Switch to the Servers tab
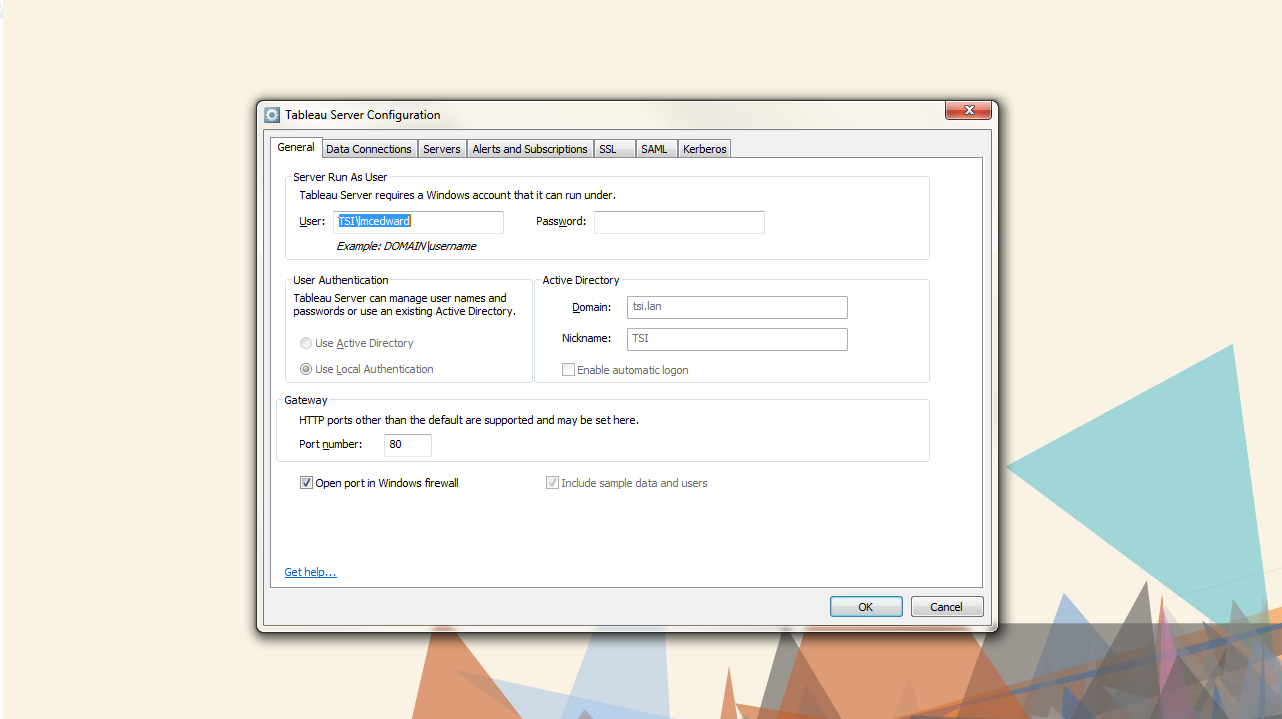The height and width of the screenshot is (719, 1282). coord(441,149)
